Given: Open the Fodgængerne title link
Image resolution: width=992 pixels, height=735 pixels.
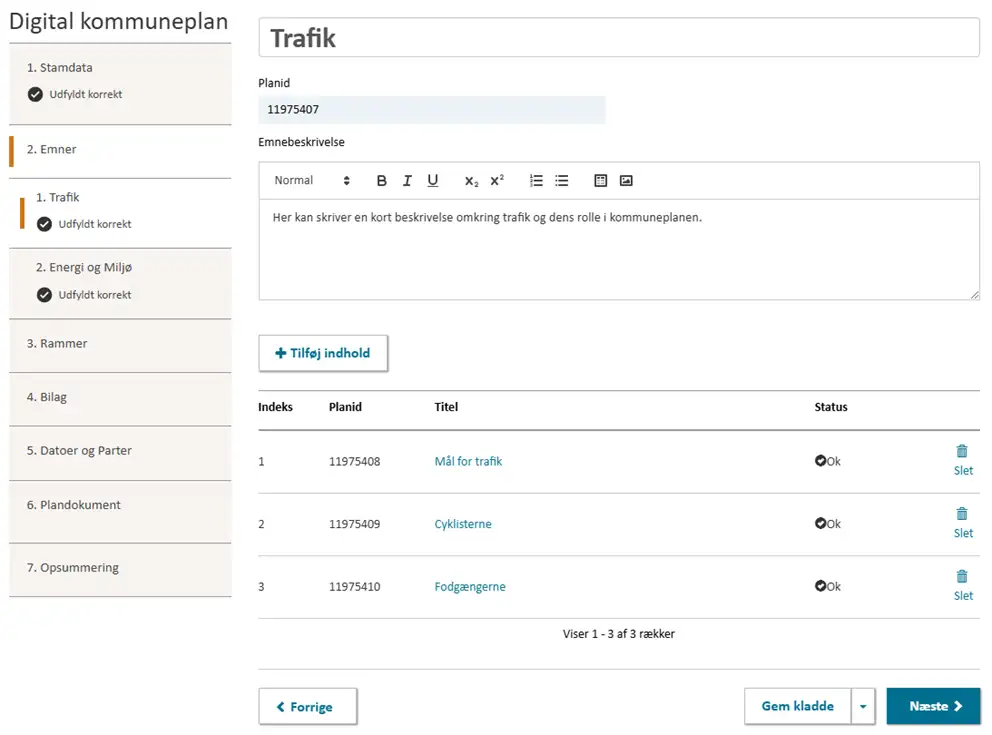Looking at the screenshot, I should (x=470, y=587).
